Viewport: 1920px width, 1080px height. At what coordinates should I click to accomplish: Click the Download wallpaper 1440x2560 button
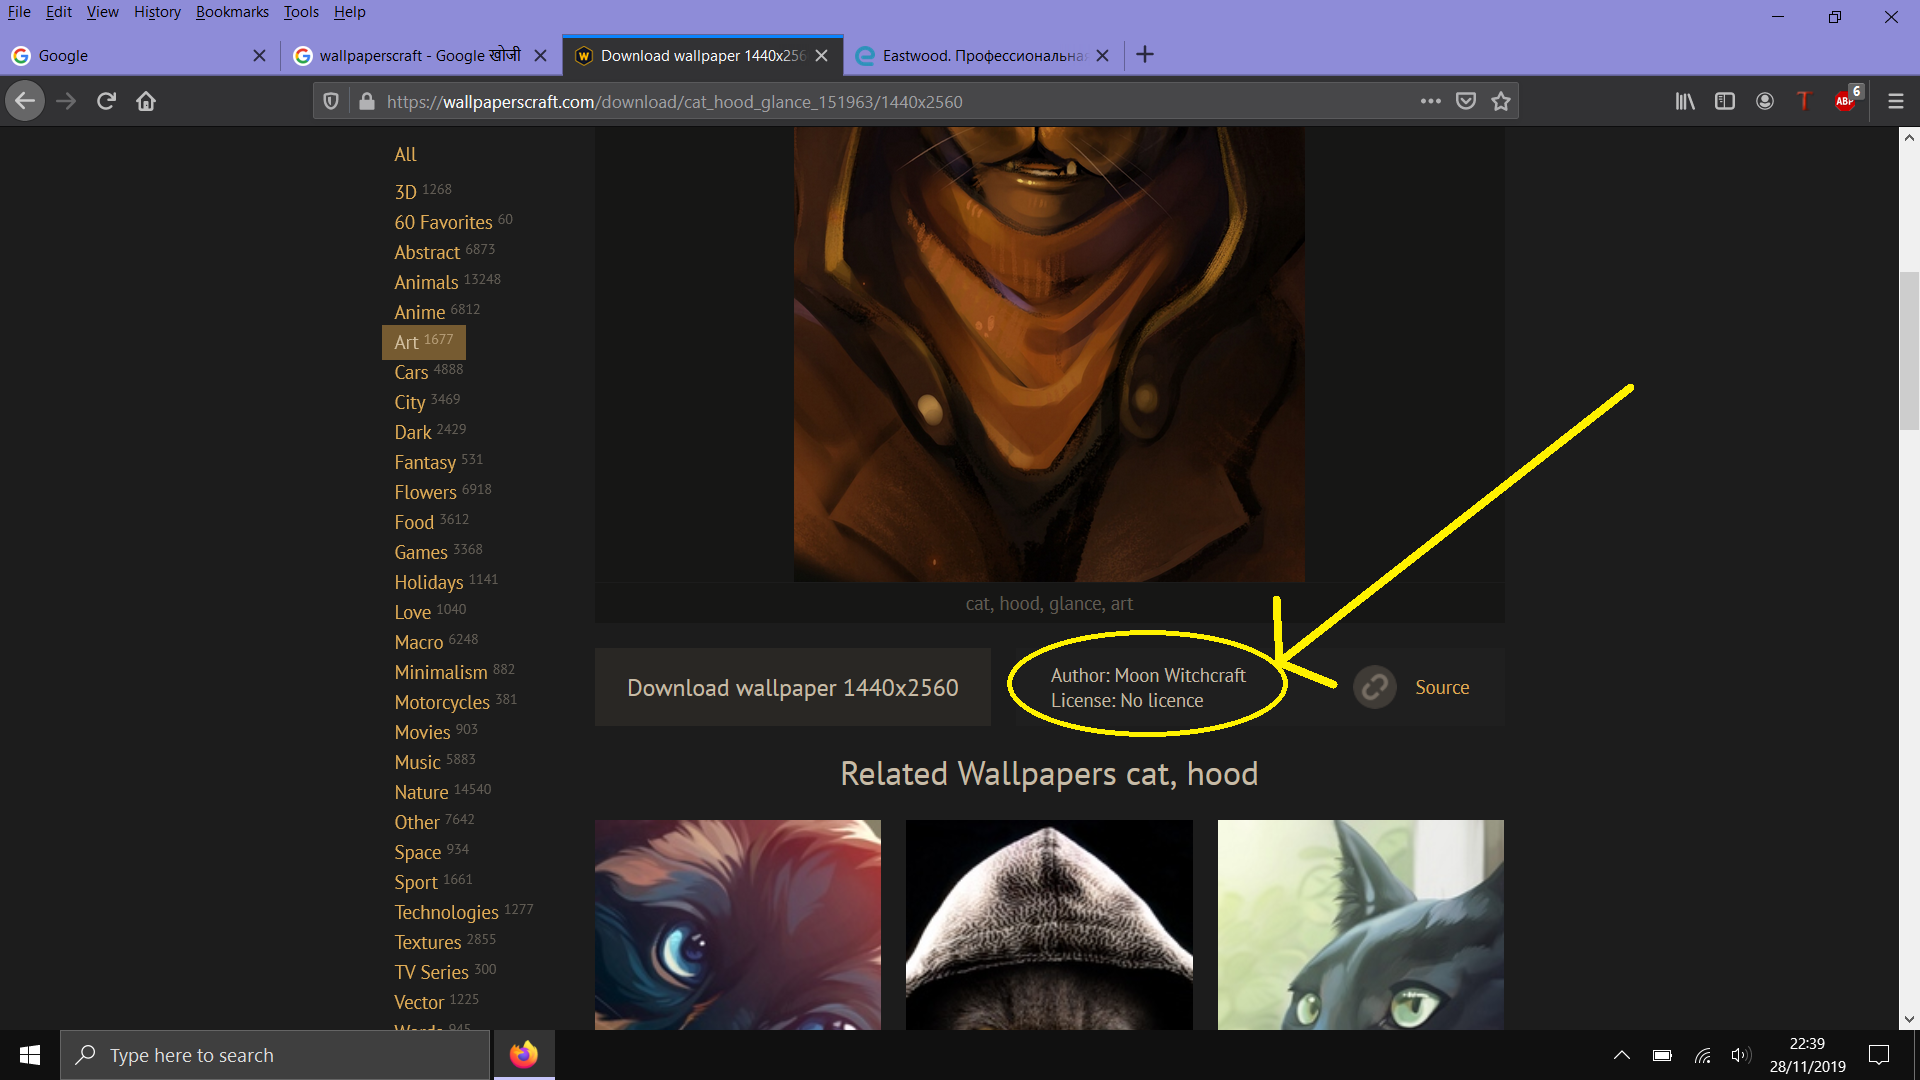[793, 687]
